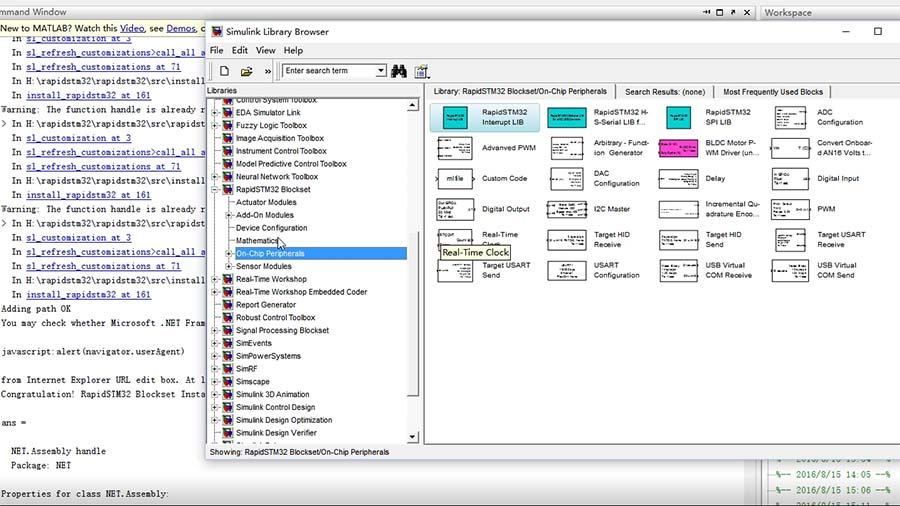Screen dimensions: 900x506
Task: Expand the SimEvents library node
Action: click(x=215, y=343)
